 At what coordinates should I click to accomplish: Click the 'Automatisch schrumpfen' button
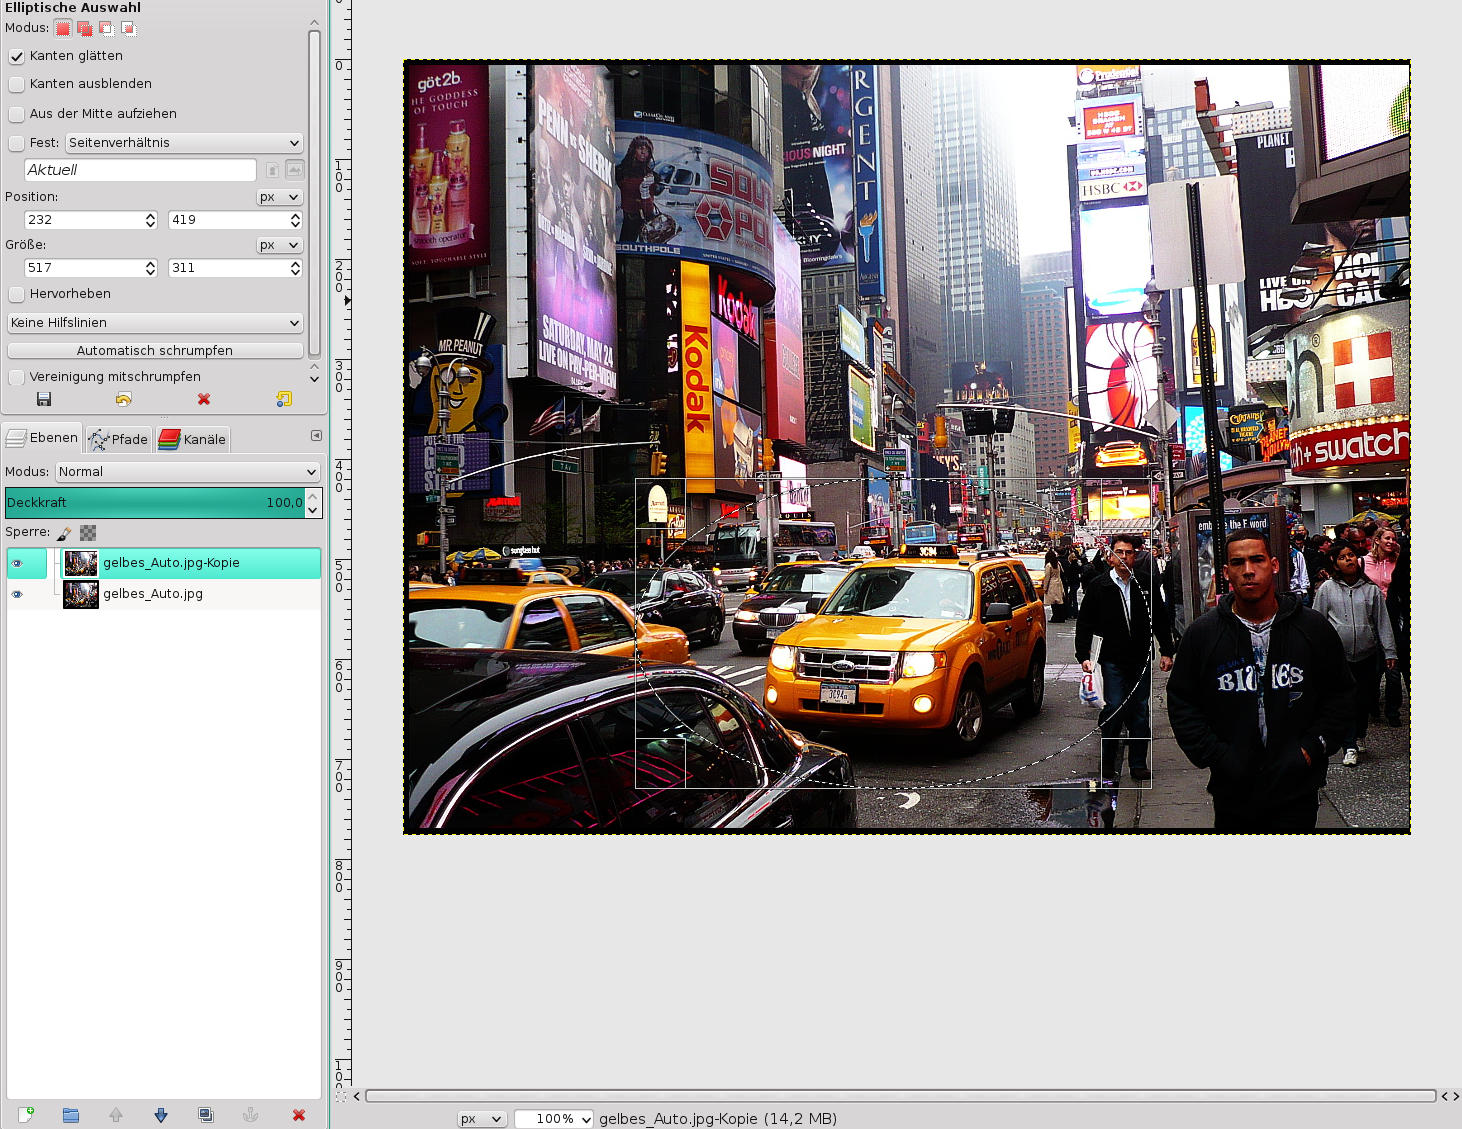(155, 351)
